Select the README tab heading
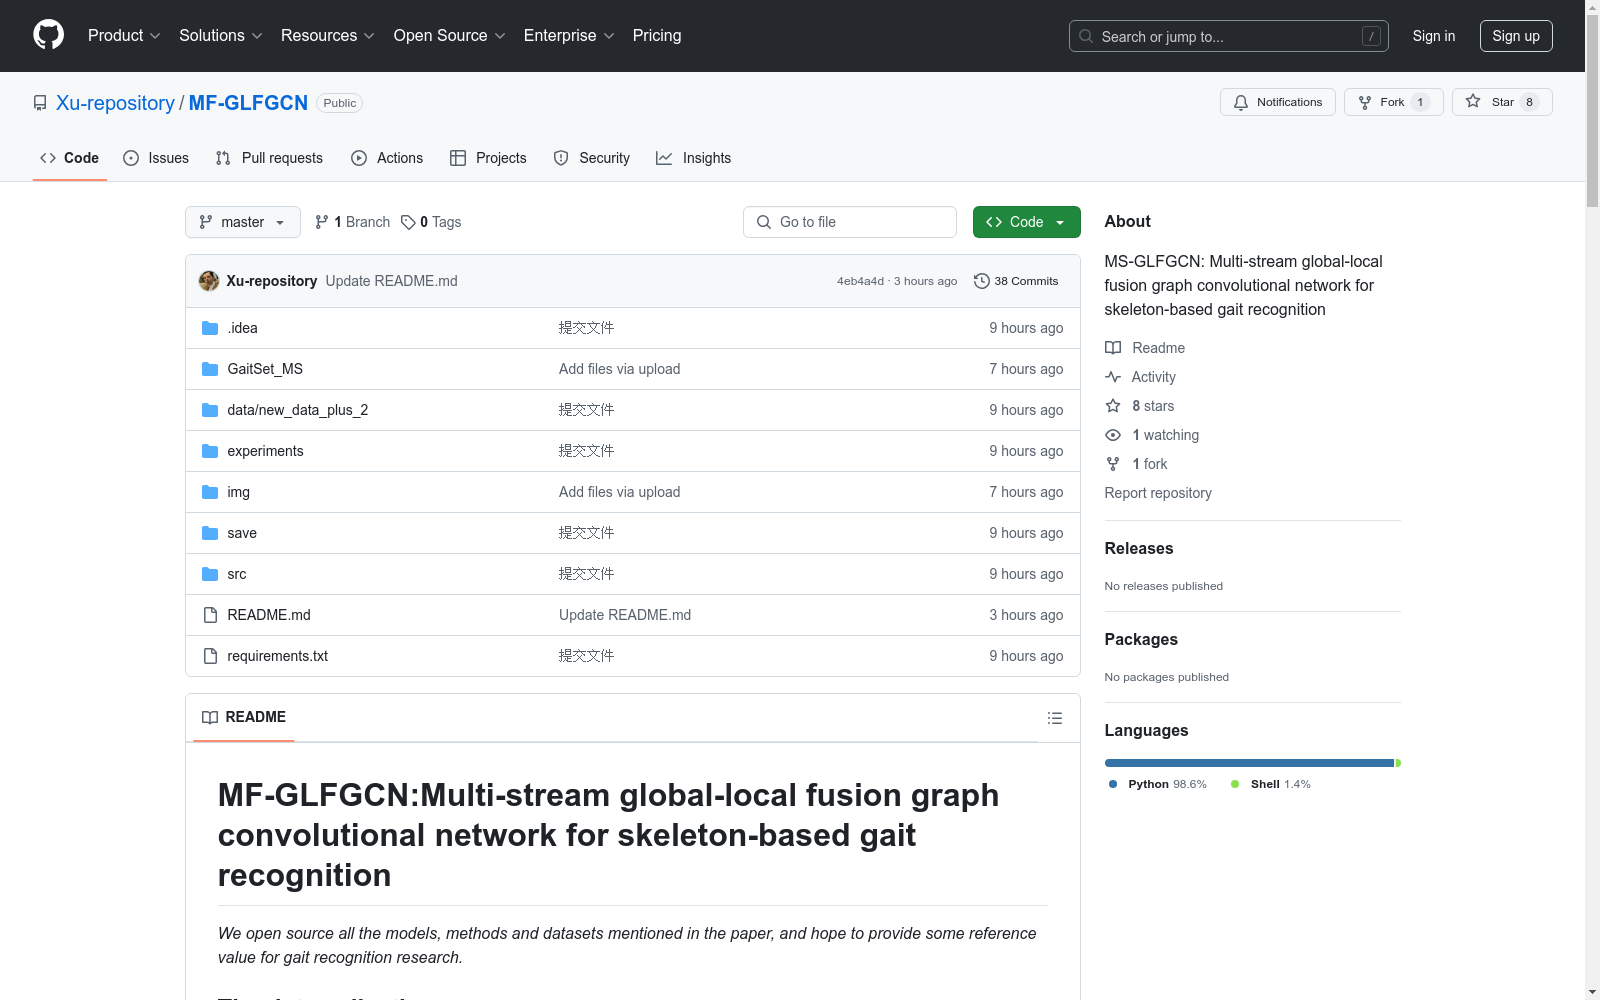This screenshot has width=1600, height=1000. coord(244,717)
